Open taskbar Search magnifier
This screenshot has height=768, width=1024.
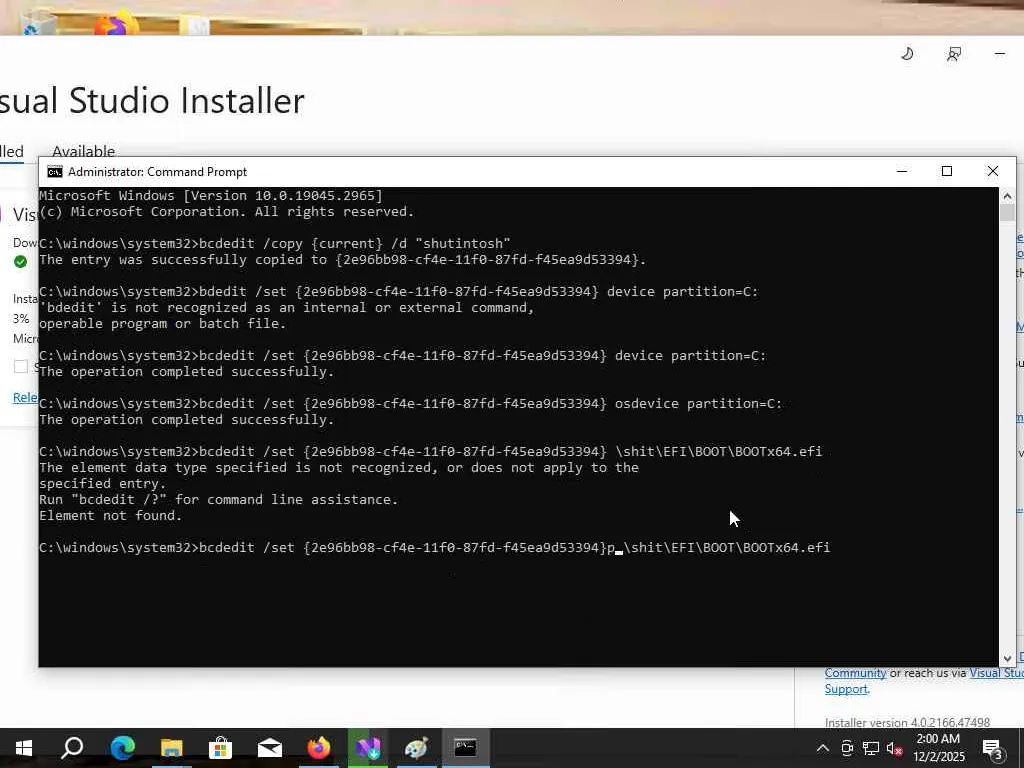tap(72, 748)
